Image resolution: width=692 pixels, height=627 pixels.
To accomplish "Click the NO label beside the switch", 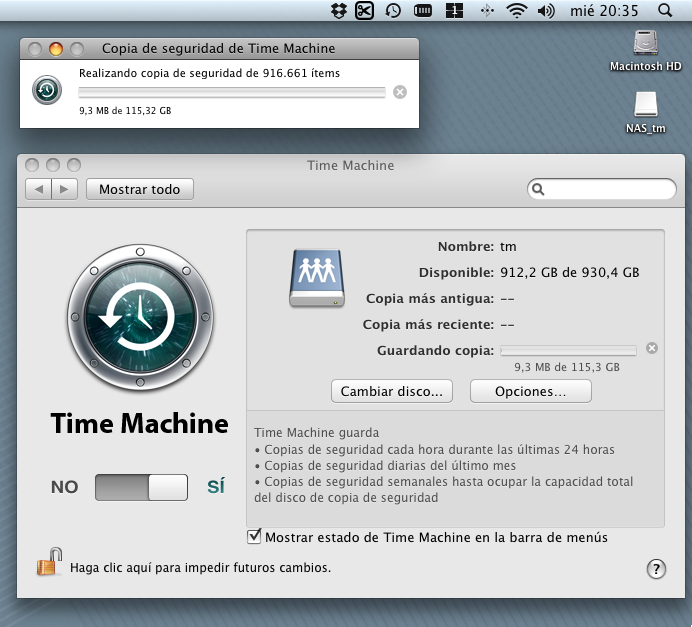I will 64,487.
